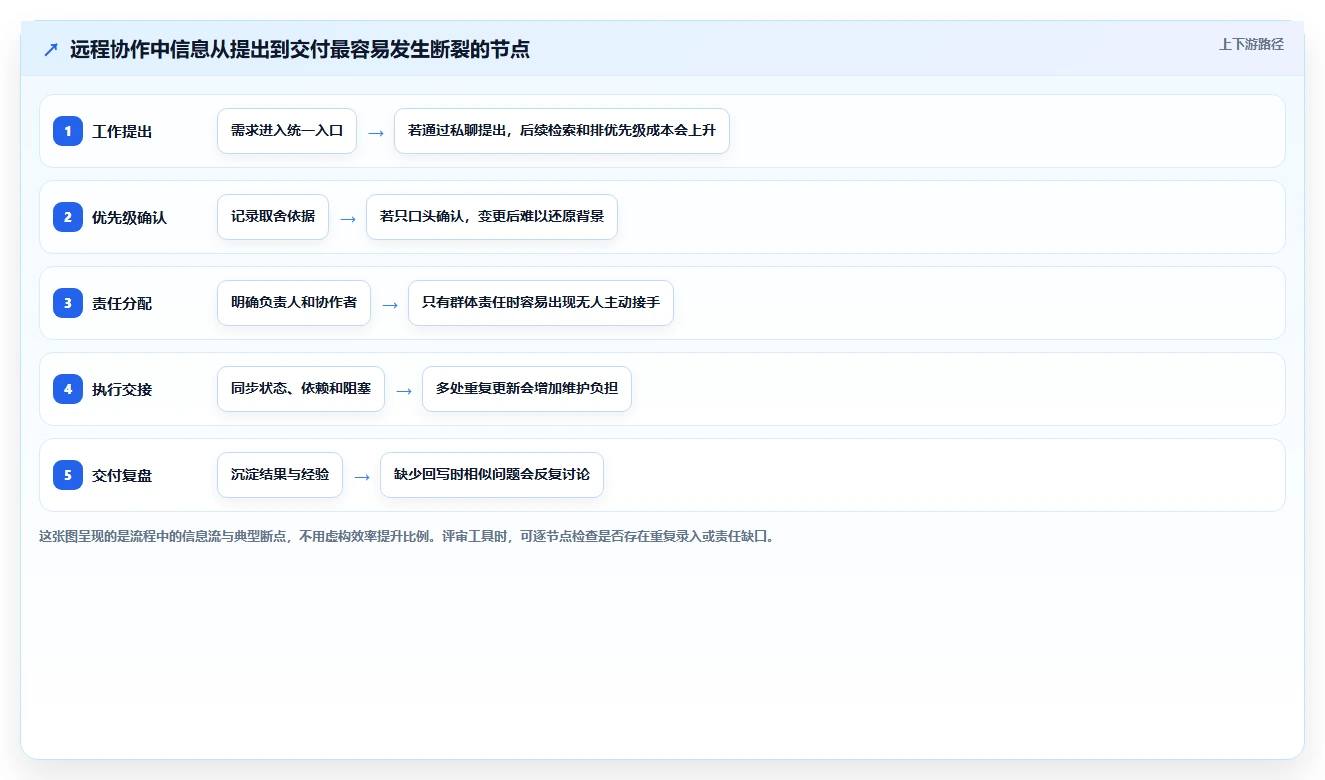Click the diagonal arrow icon beside the title
Image resolution: width=1325 pixels, height=780 pixels.
pyautogui.click(x=51, y=49)
